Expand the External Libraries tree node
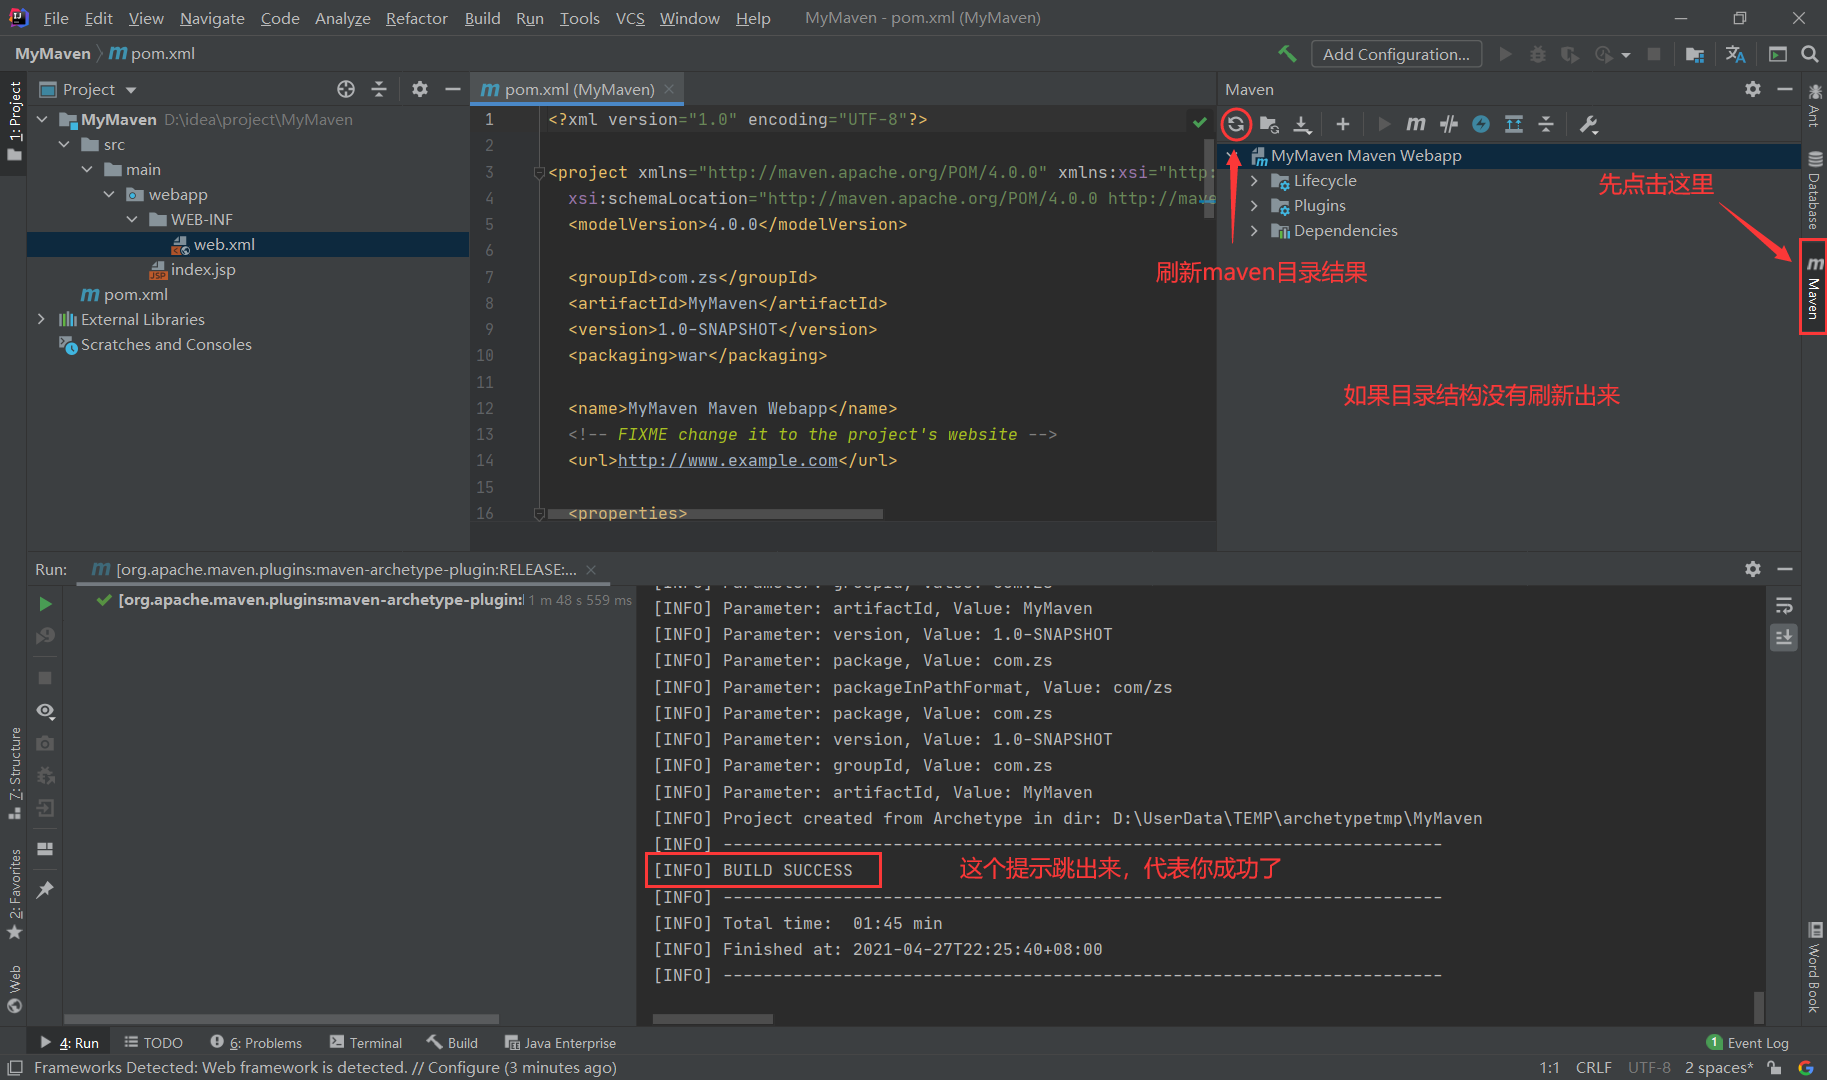1827x1080 pixels. point(41,319)
